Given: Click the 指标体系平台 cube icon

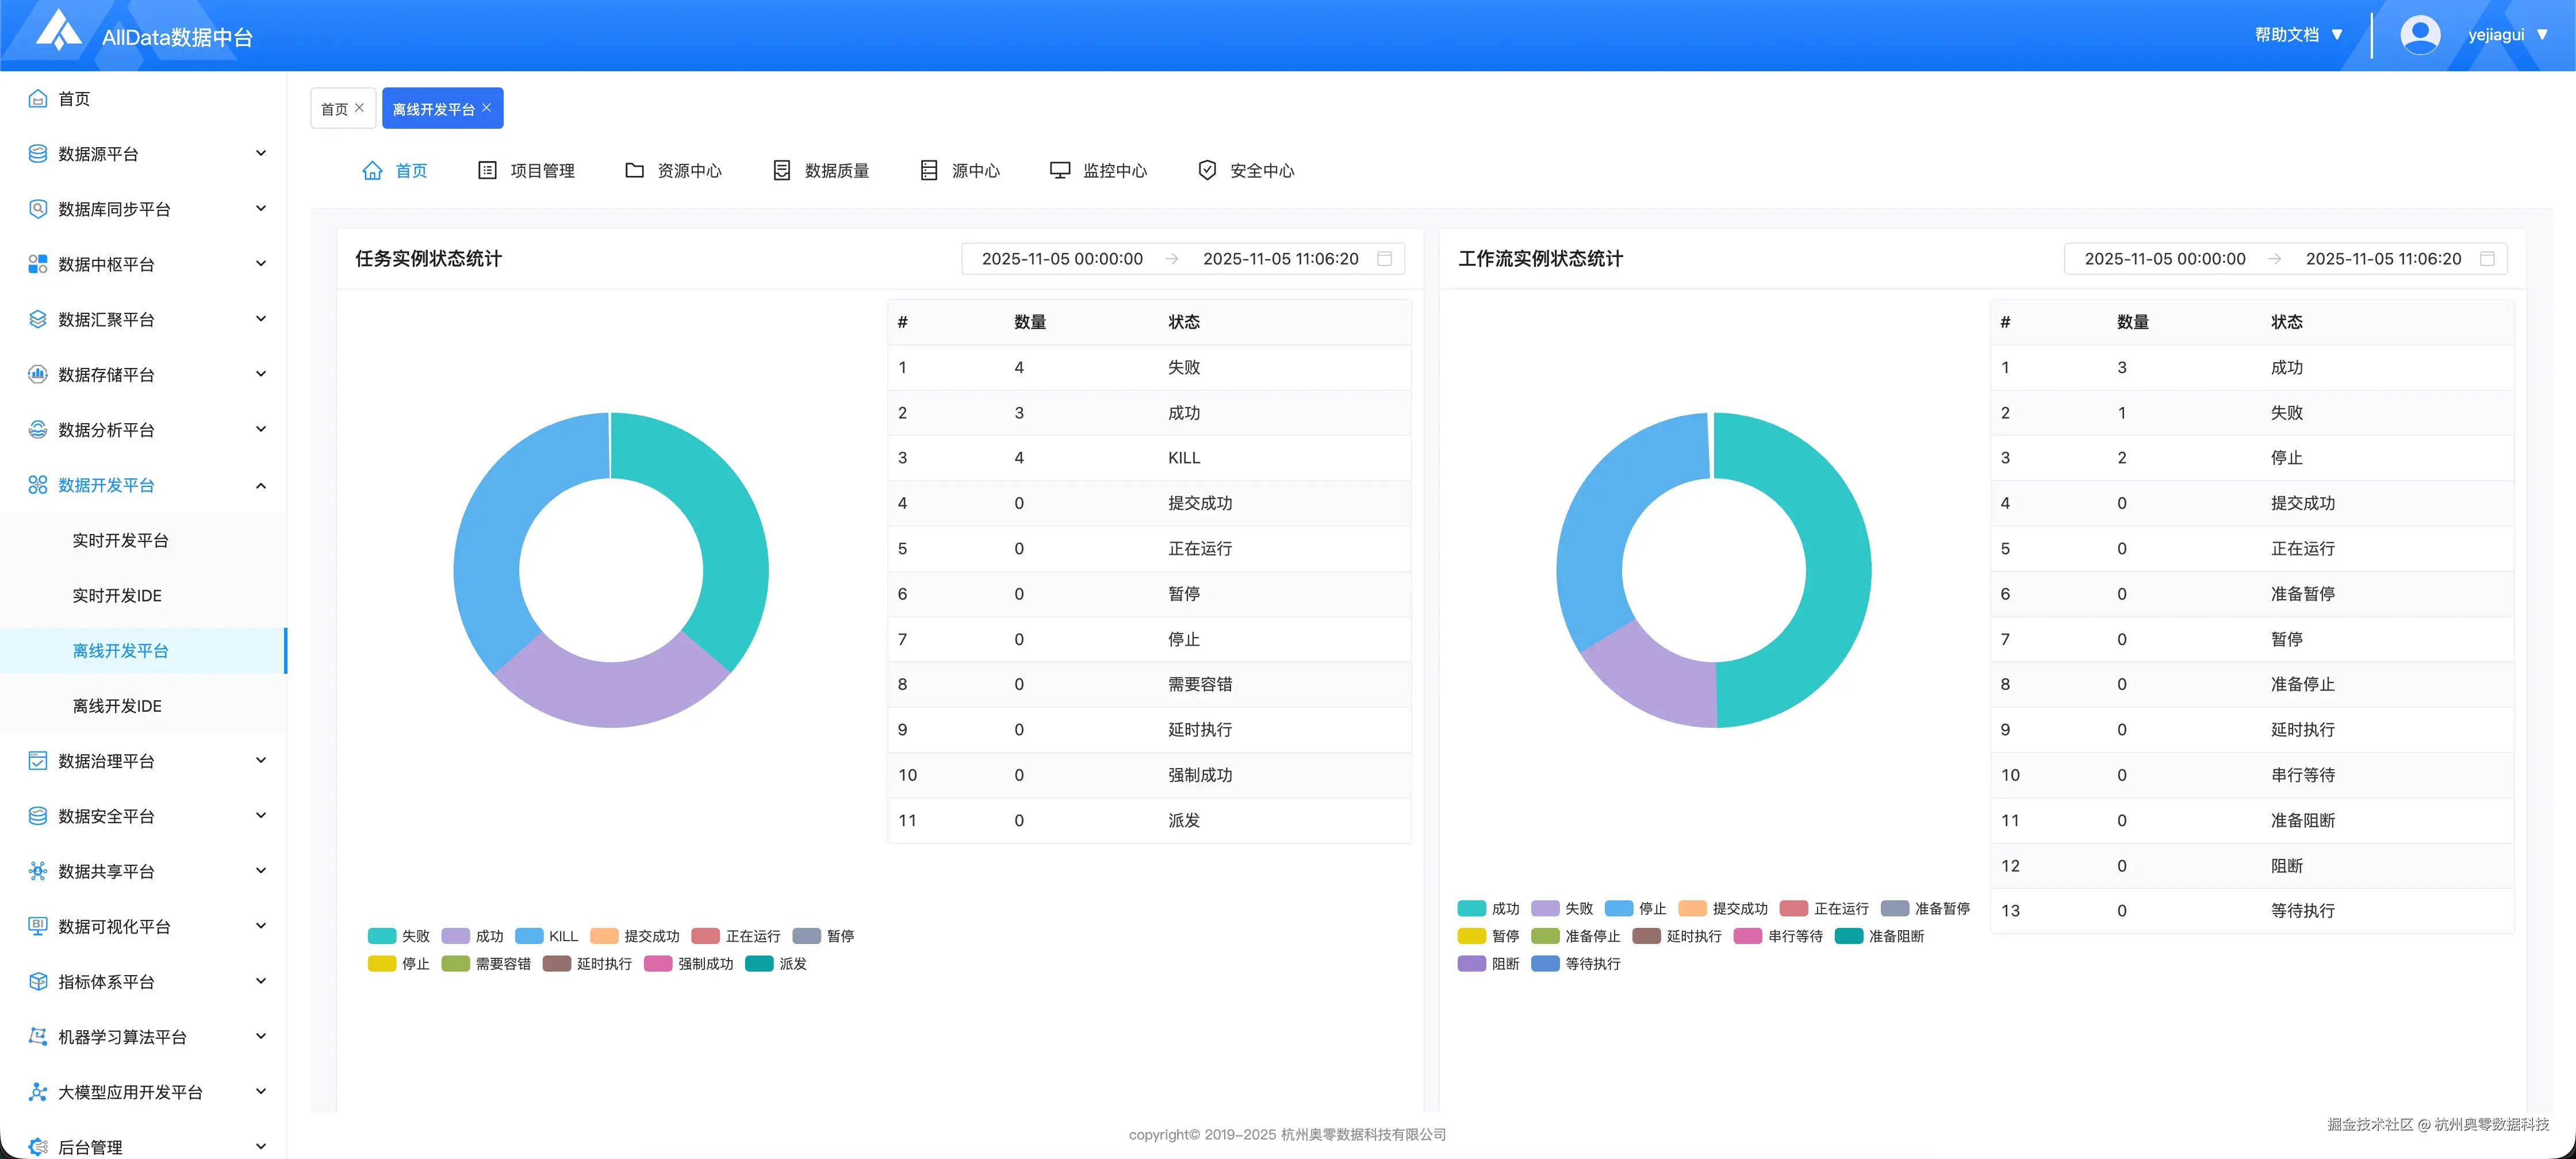Looking at the screenshot, I should click(x=38, y=981).
